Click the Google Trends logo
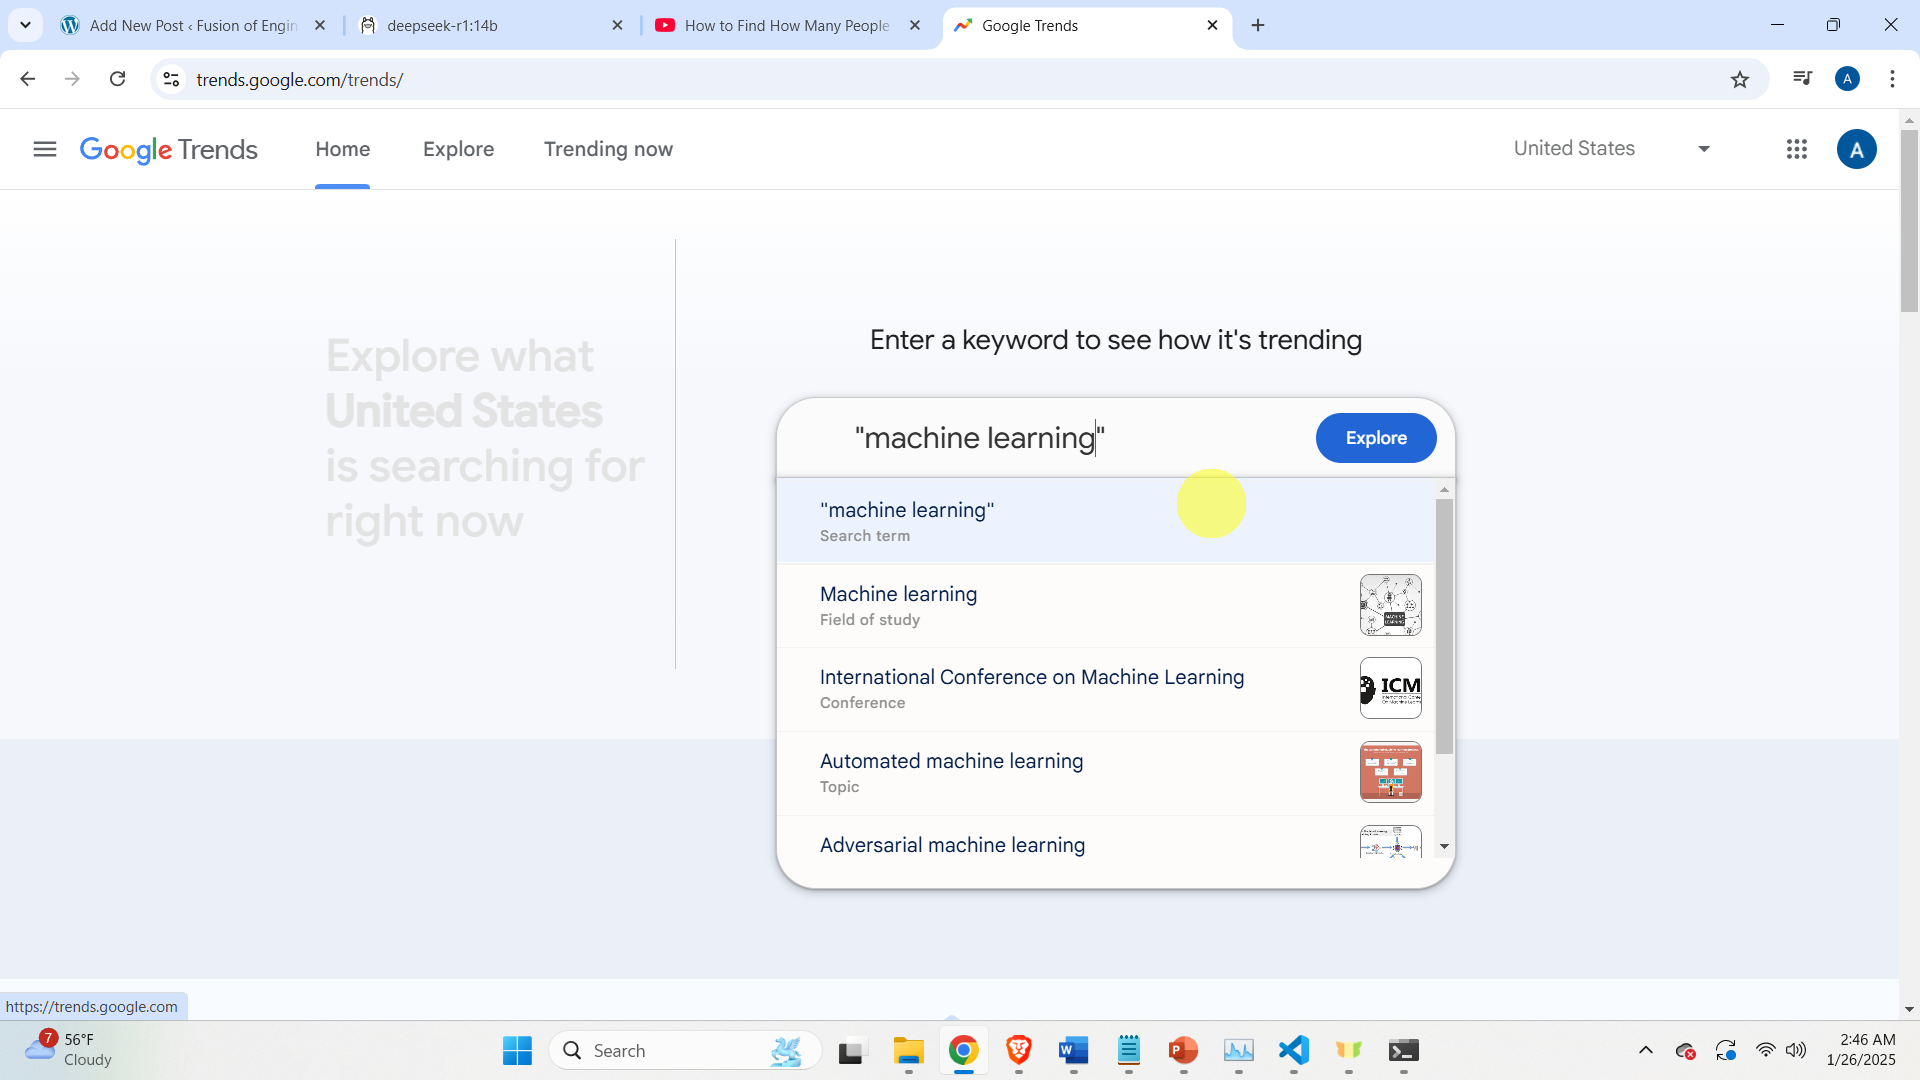Viewport: 1920px width, 1080px height. click(x=169, y=149)
